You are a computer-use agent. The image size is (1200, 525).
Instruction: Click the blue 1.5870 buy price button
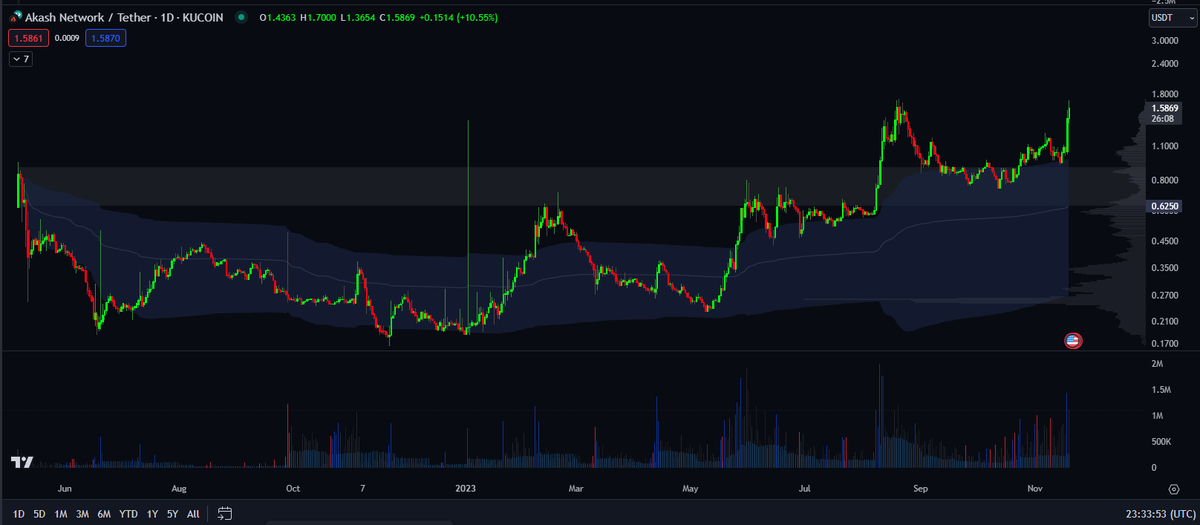coord(107,38)
